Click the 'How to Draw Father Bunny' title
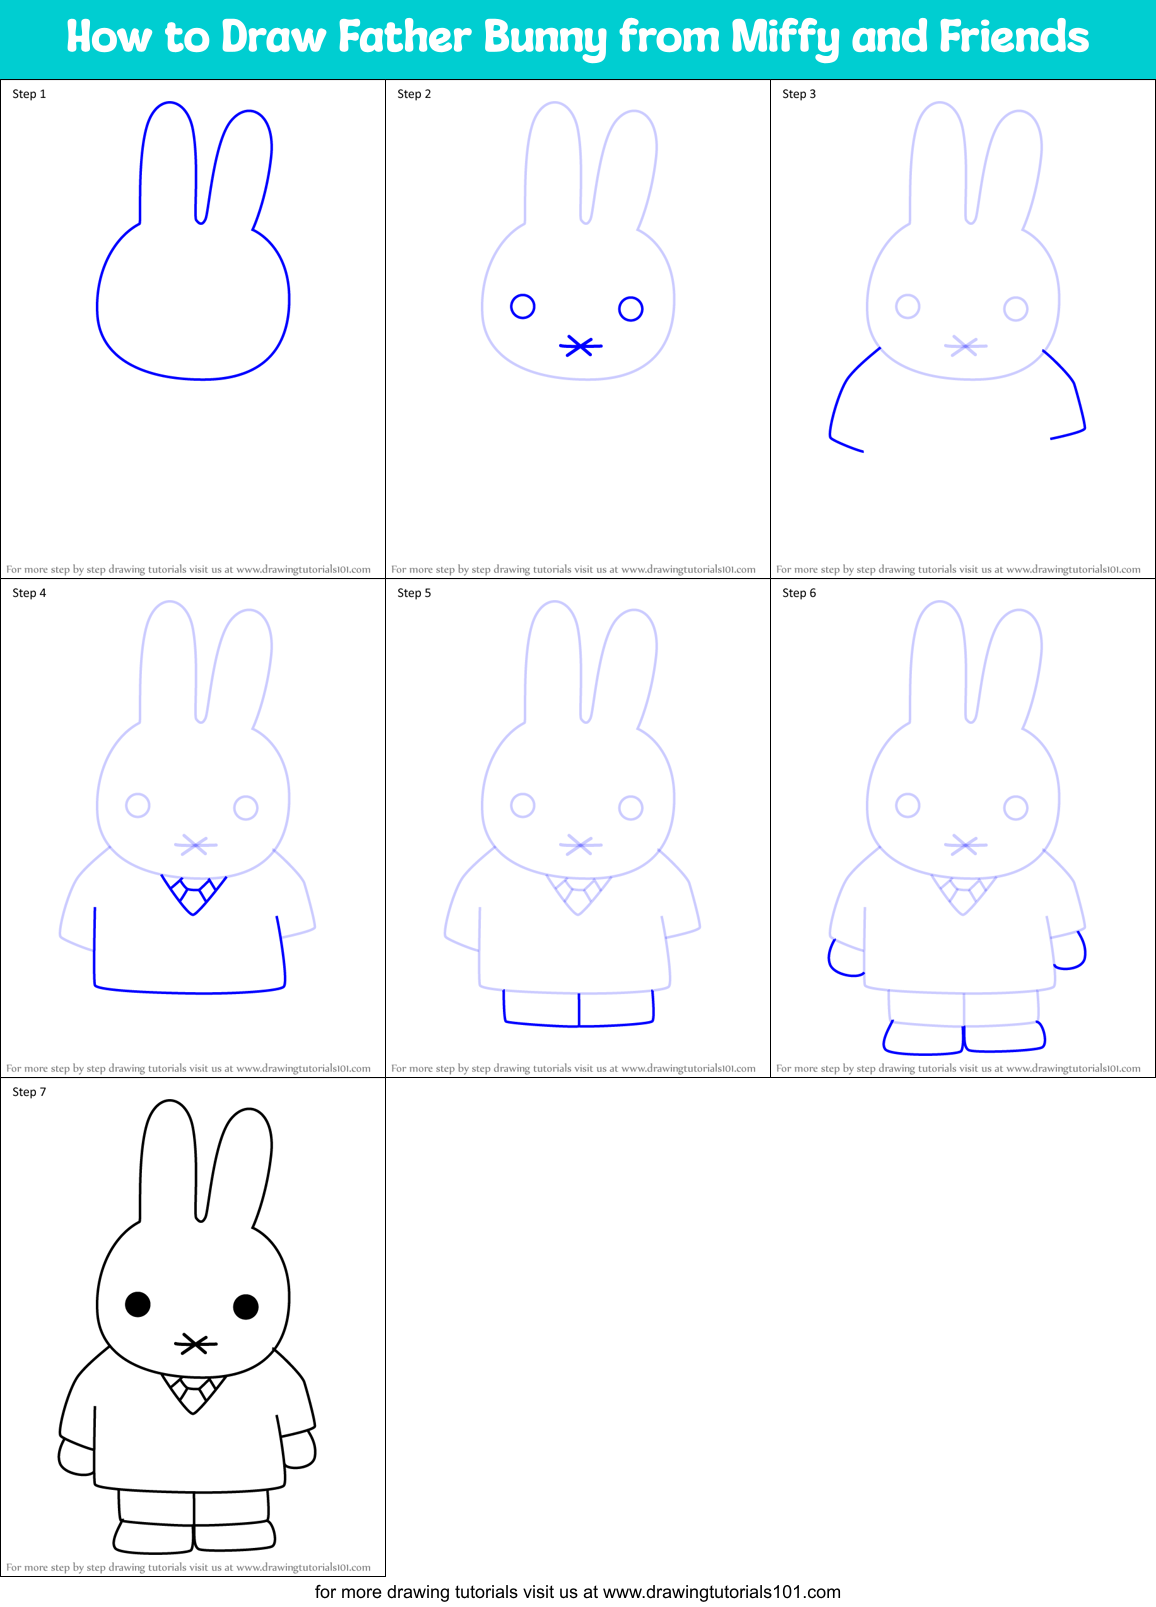Viewport: 1156px width, 1607px height. point(577,38)
